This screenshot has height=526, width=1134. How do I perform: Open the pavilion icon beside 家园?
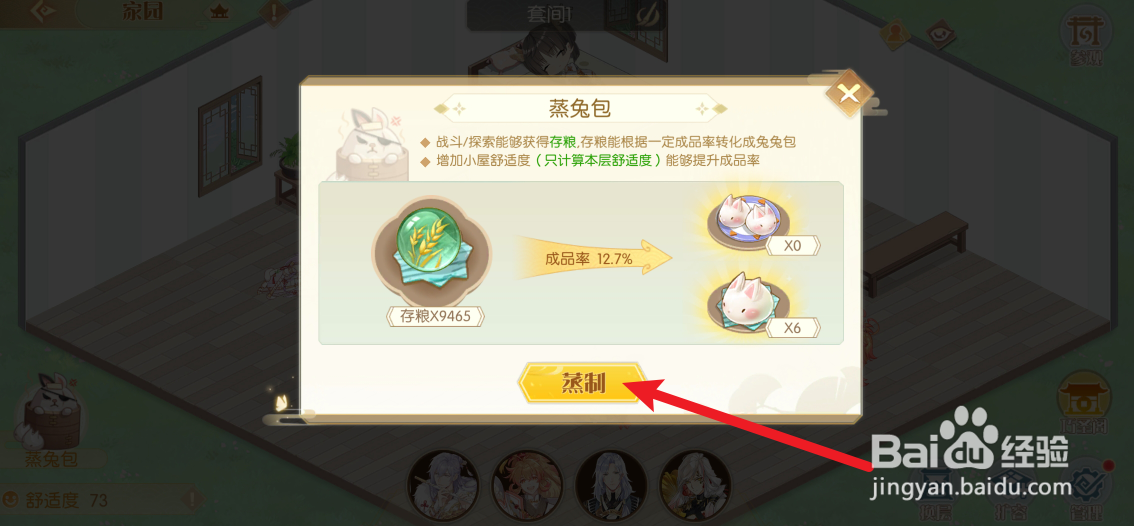(216, 11)
